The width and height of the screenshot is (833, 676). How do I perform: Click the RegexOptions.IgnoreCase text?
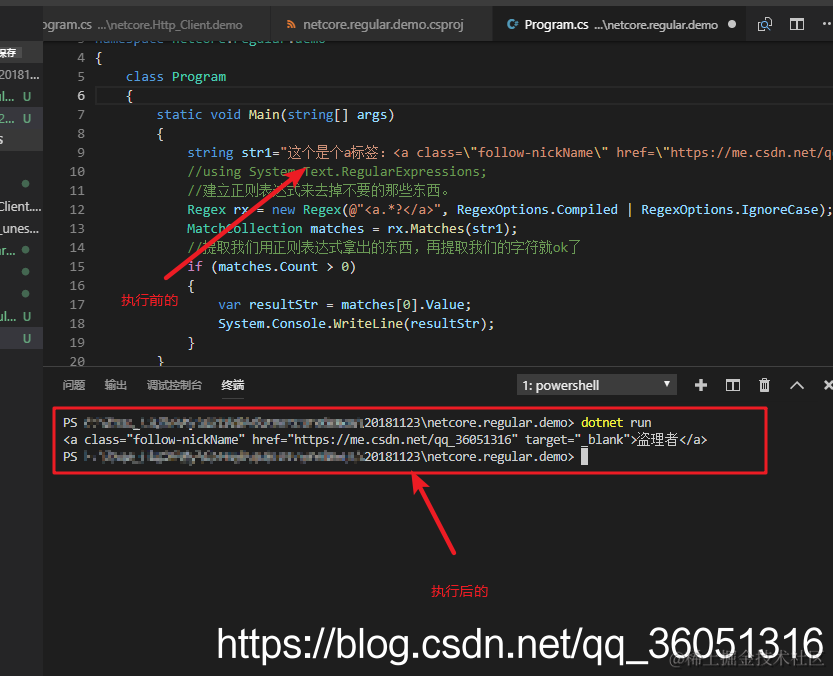point(730,209)
